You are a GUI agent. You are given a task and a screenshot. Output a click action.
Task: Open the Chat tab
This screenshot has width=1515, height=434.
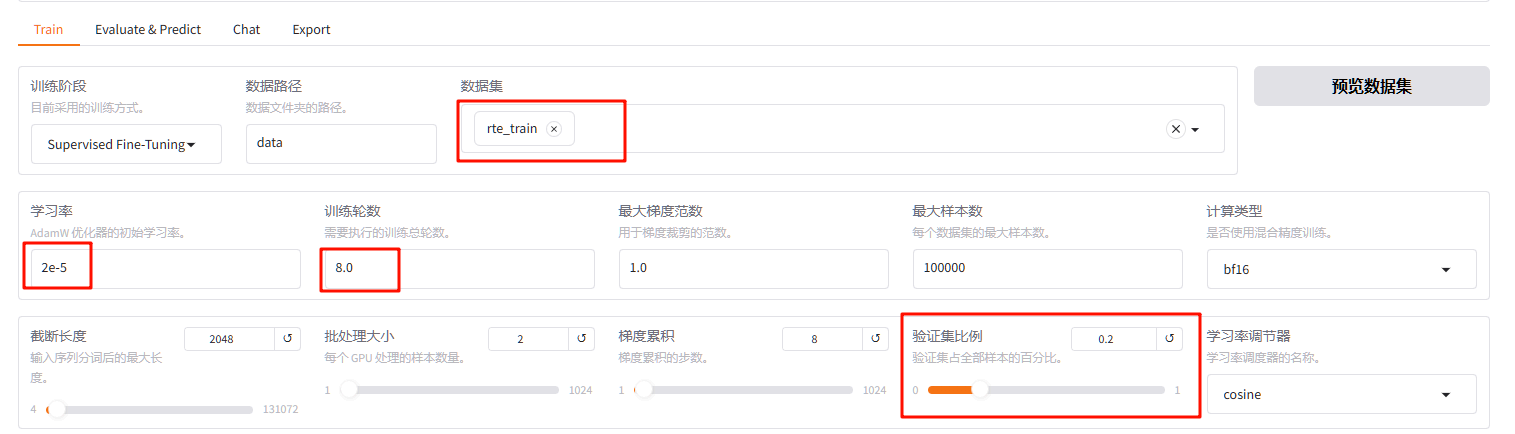coord(246,29)
